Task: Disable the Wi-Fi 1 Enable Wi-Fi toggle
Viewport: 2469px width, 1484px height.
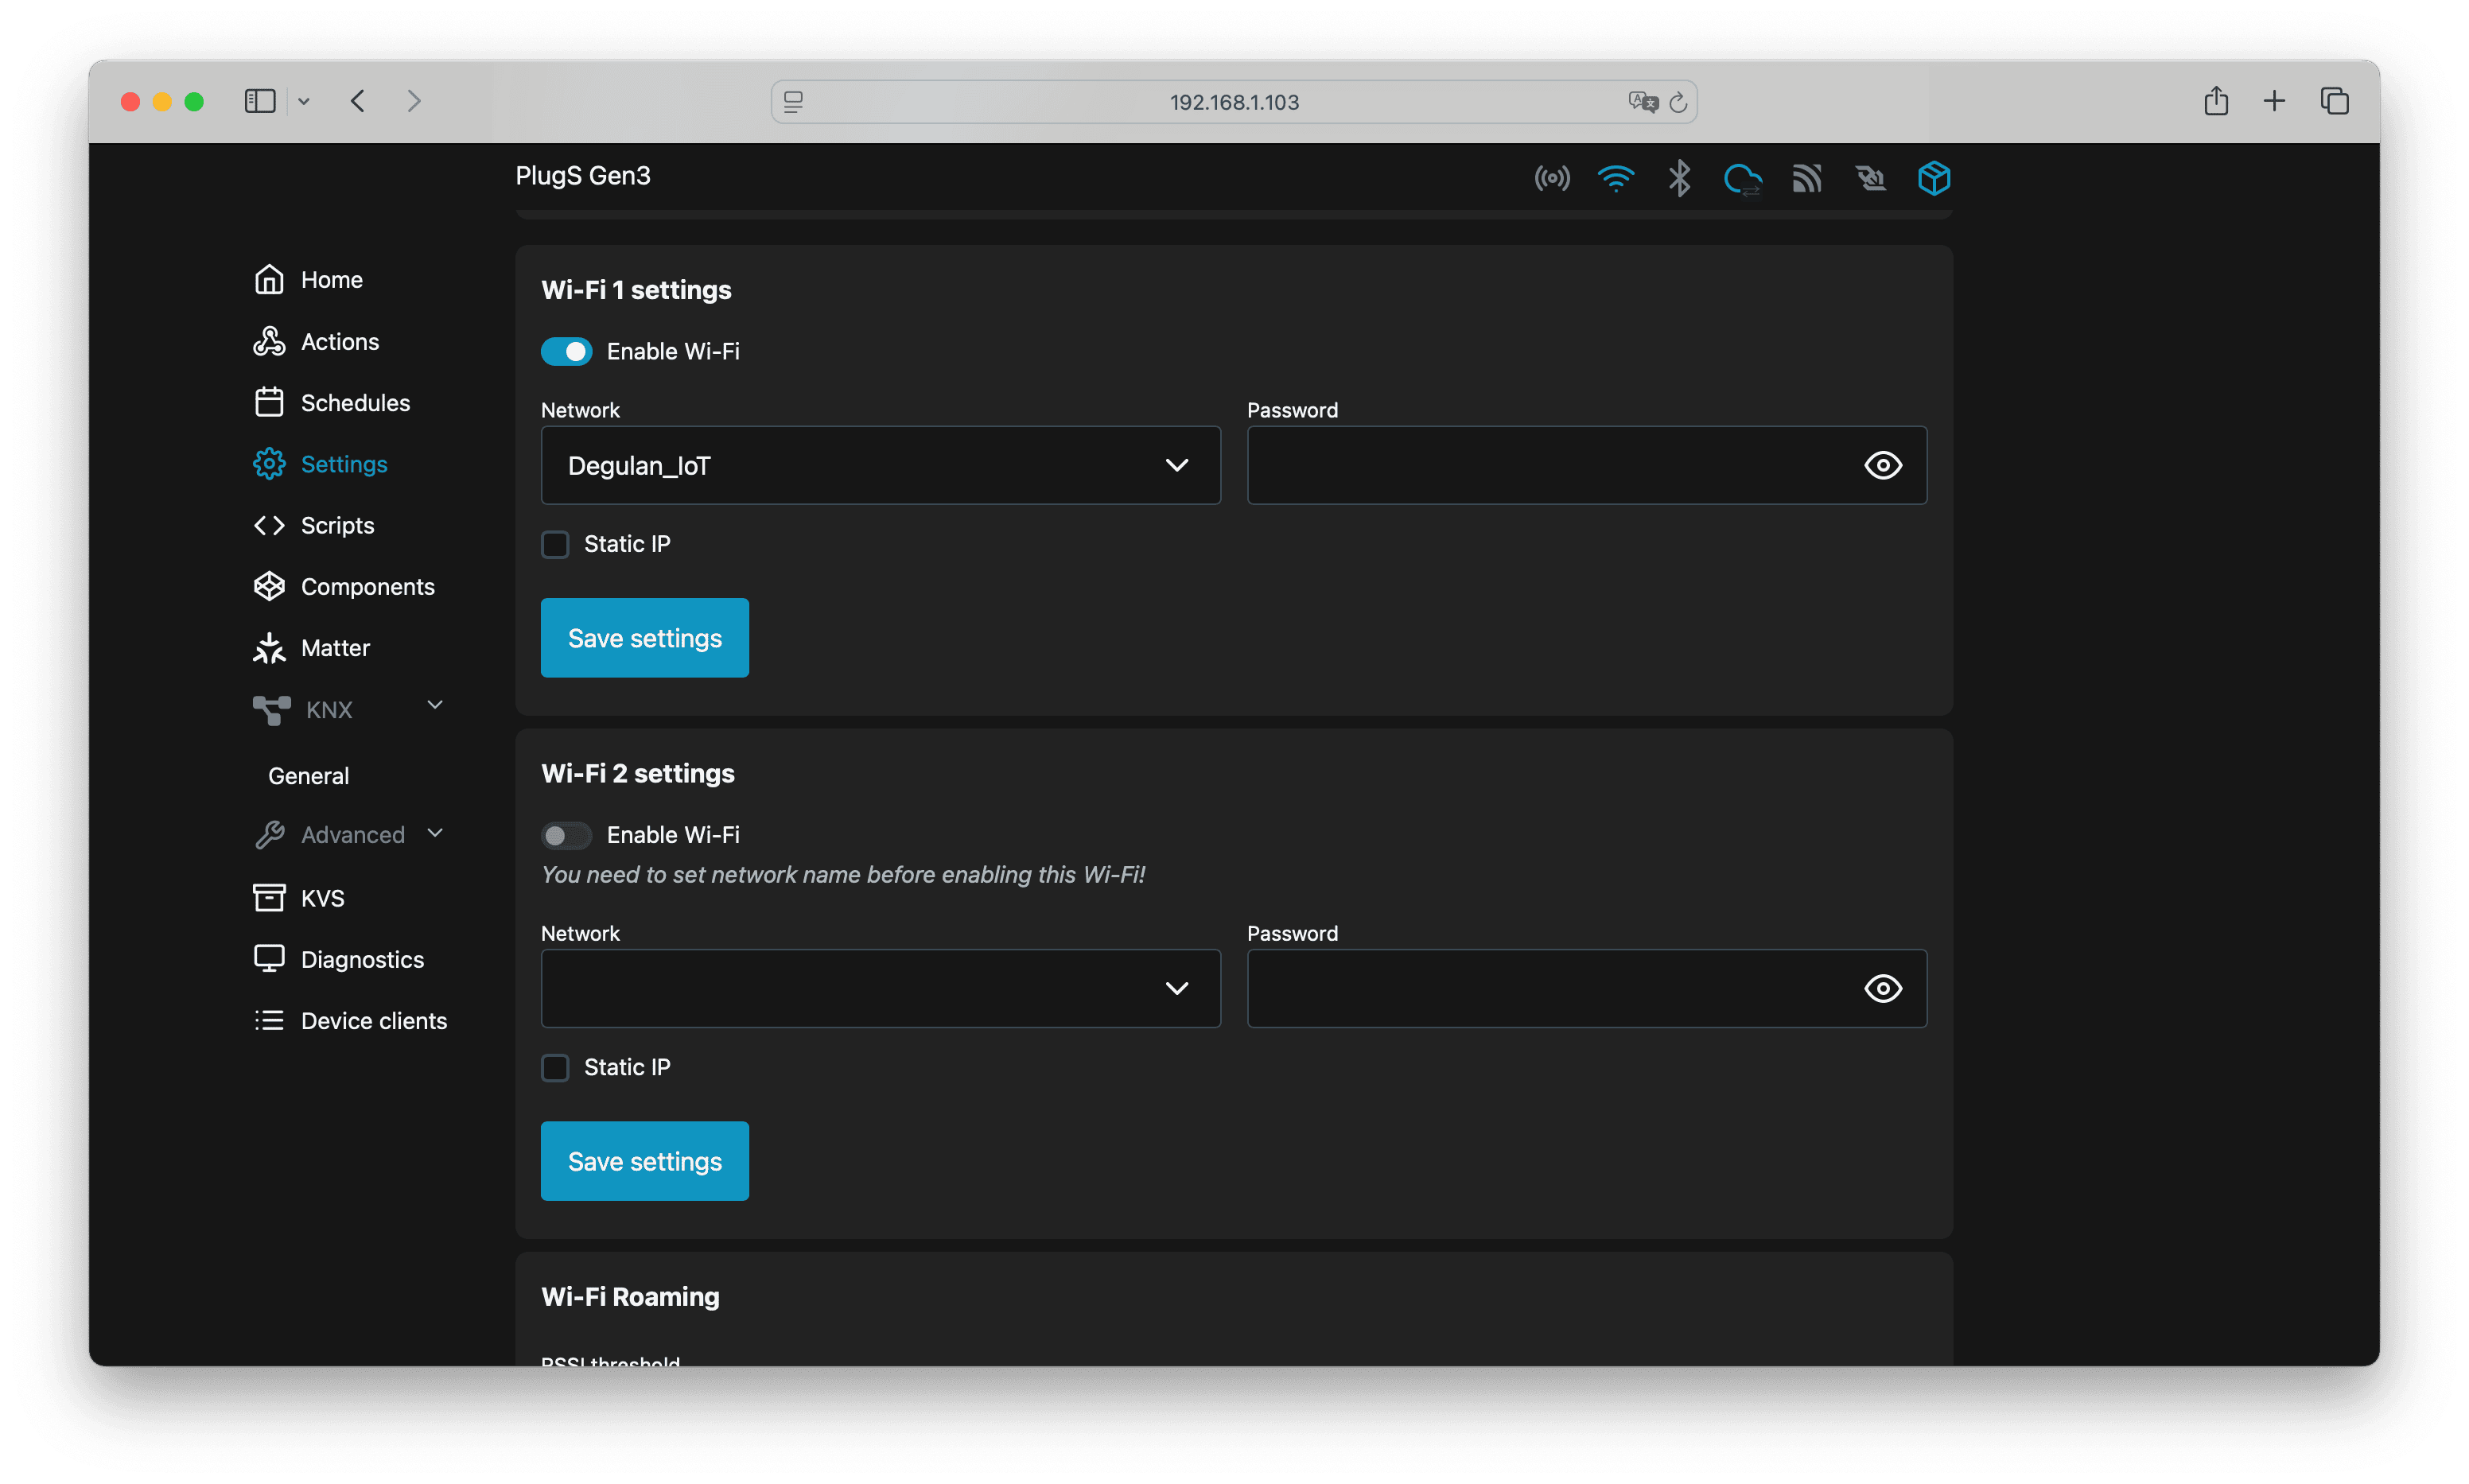Action: (566, 351)
